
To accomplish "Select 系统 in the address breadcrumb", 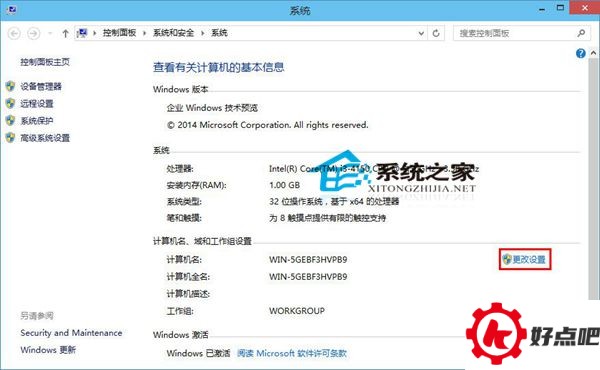I will pos(219,33).
